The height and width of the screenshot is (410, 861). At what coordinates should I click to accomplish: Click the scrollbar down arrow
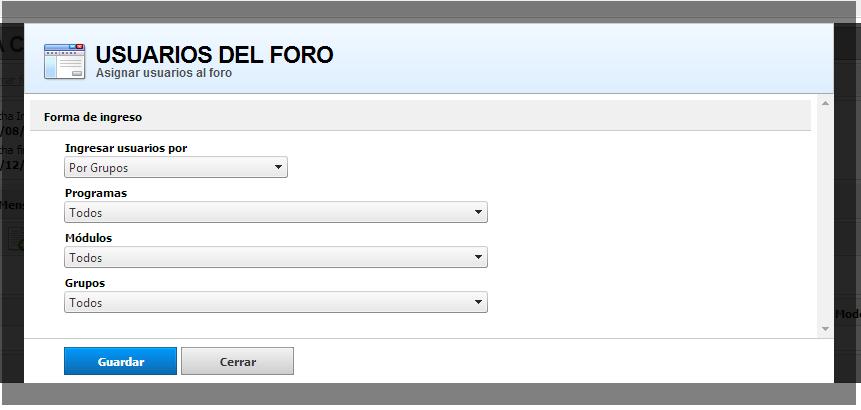(825, 329)
